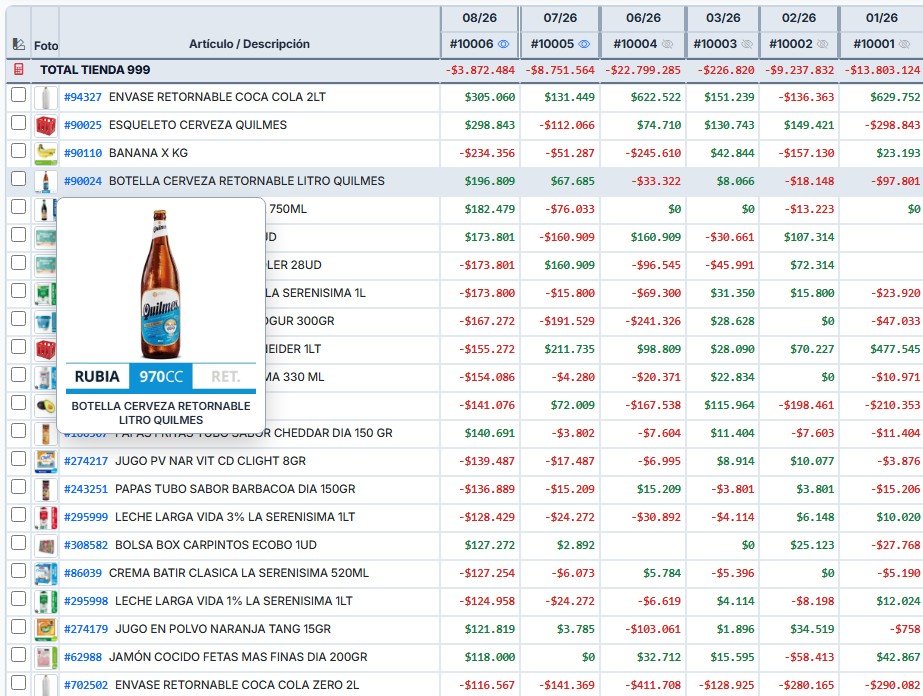Select column header date 08/26
Viewport: 923px width, 696px height.
coord(479,18)
